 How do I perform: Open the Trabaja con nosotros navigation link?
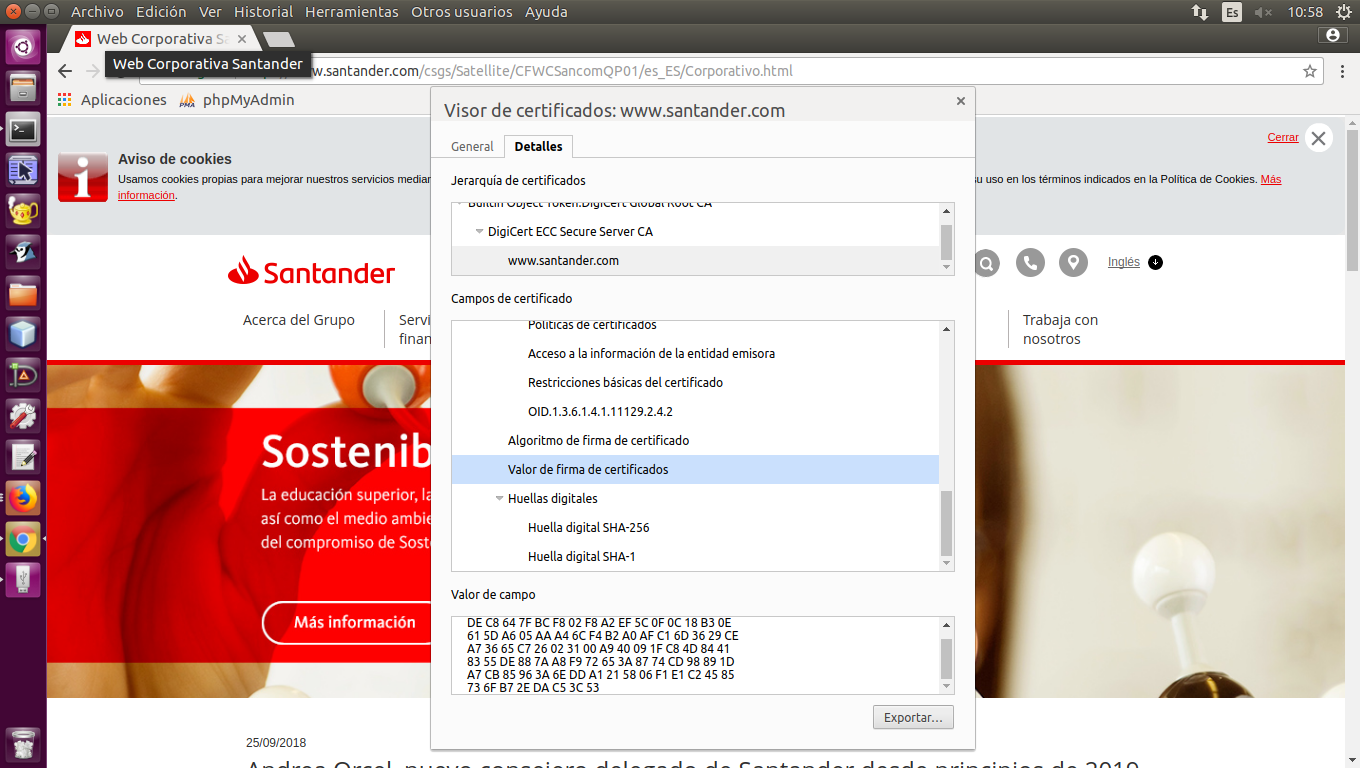(1060, 330)
